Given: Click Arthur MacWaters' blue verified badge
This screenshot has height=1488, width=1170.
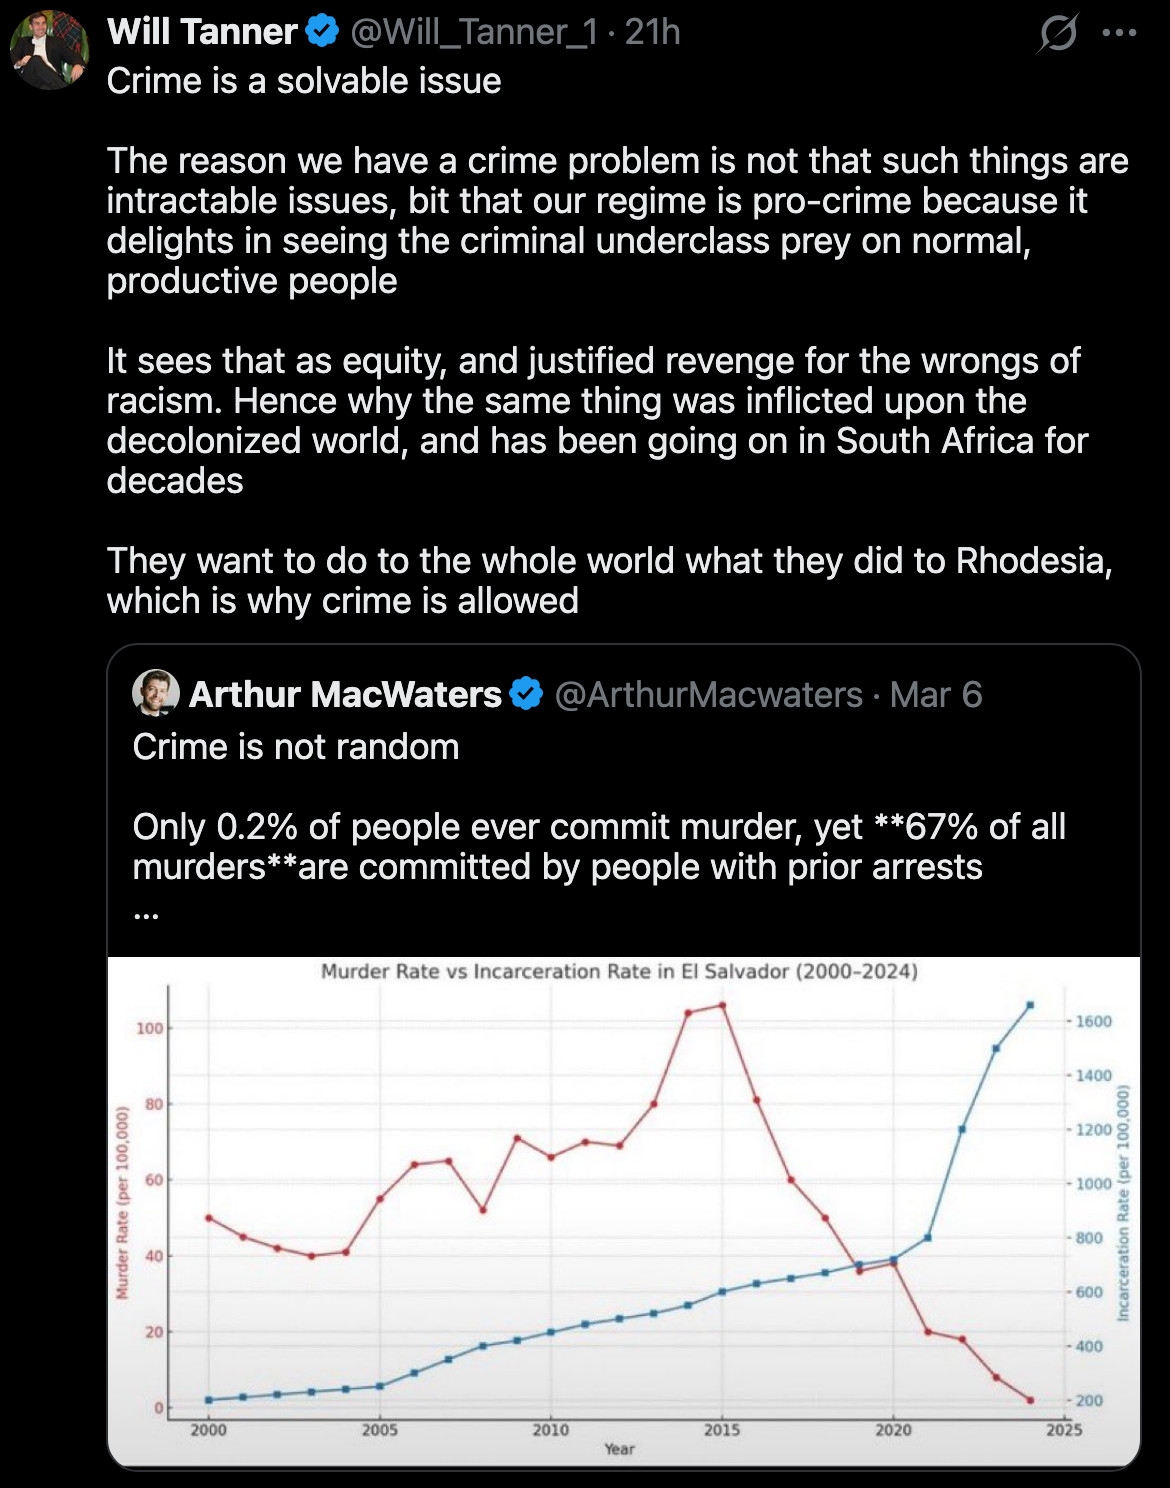Looking at the screenshot, I should [526, 694].
